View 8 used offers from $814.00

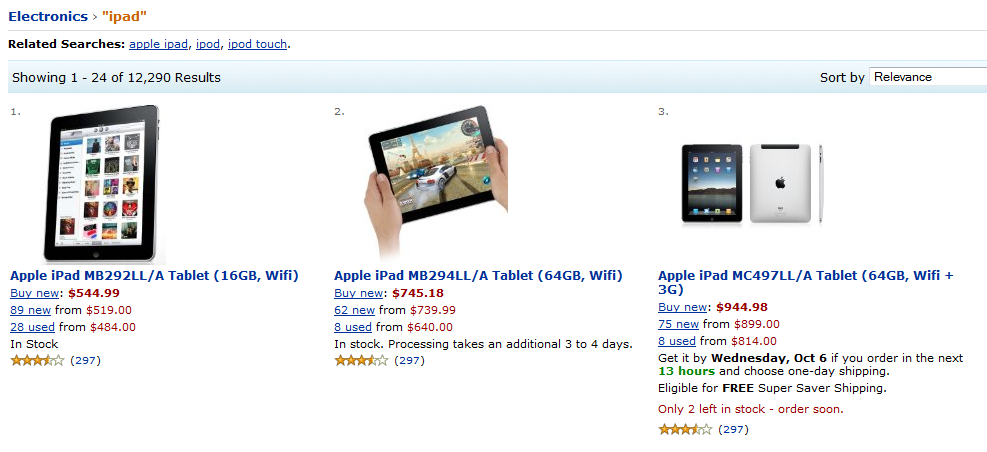[x=677, y=341]
